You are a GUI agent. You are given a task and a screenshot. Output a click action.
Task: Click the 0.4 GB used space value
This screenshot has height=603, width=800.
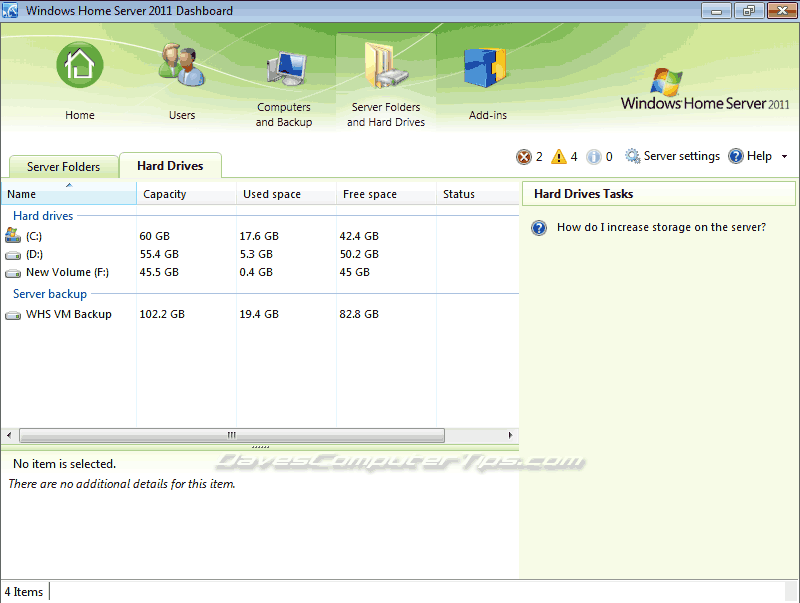[256, 272]
